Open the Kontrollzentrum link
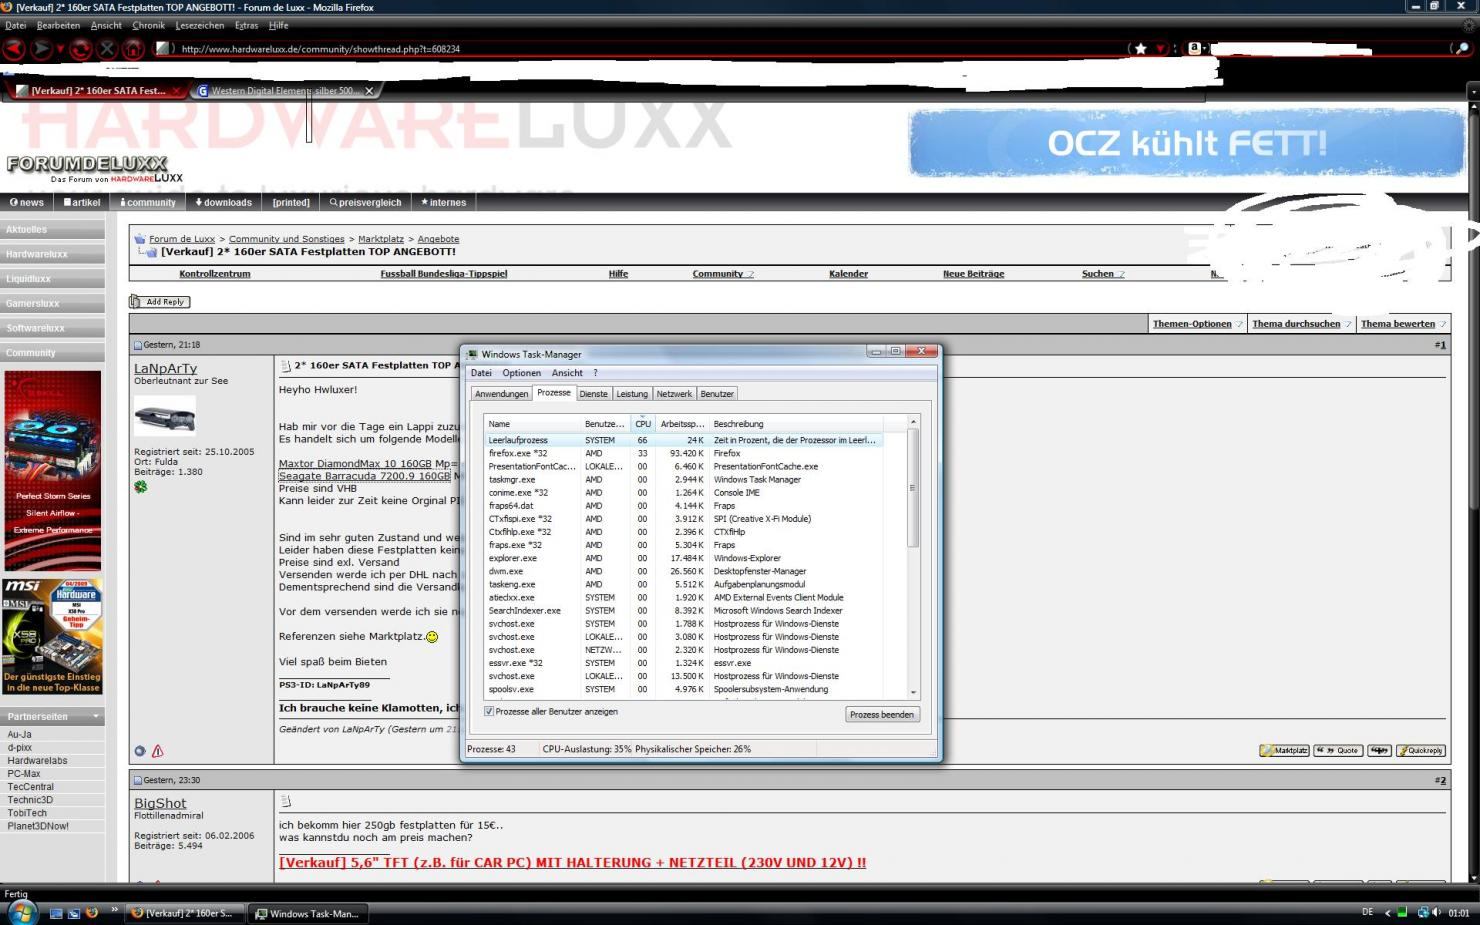1480x925 pixels. (215, 274)
